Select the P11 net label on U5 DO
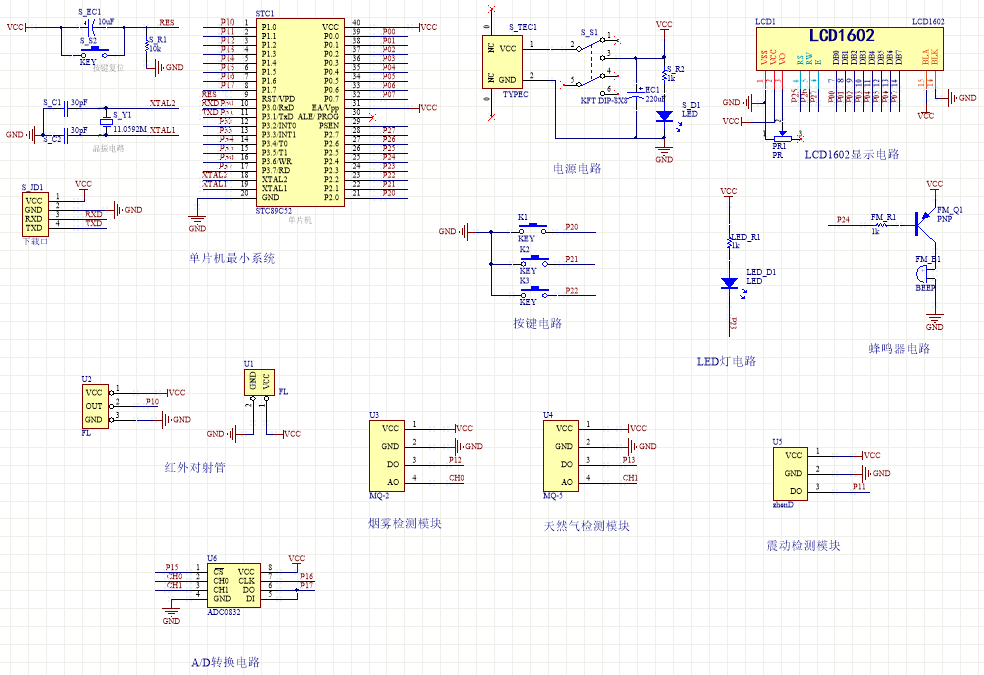The image size is (984, 675). [x=859, y=487]
